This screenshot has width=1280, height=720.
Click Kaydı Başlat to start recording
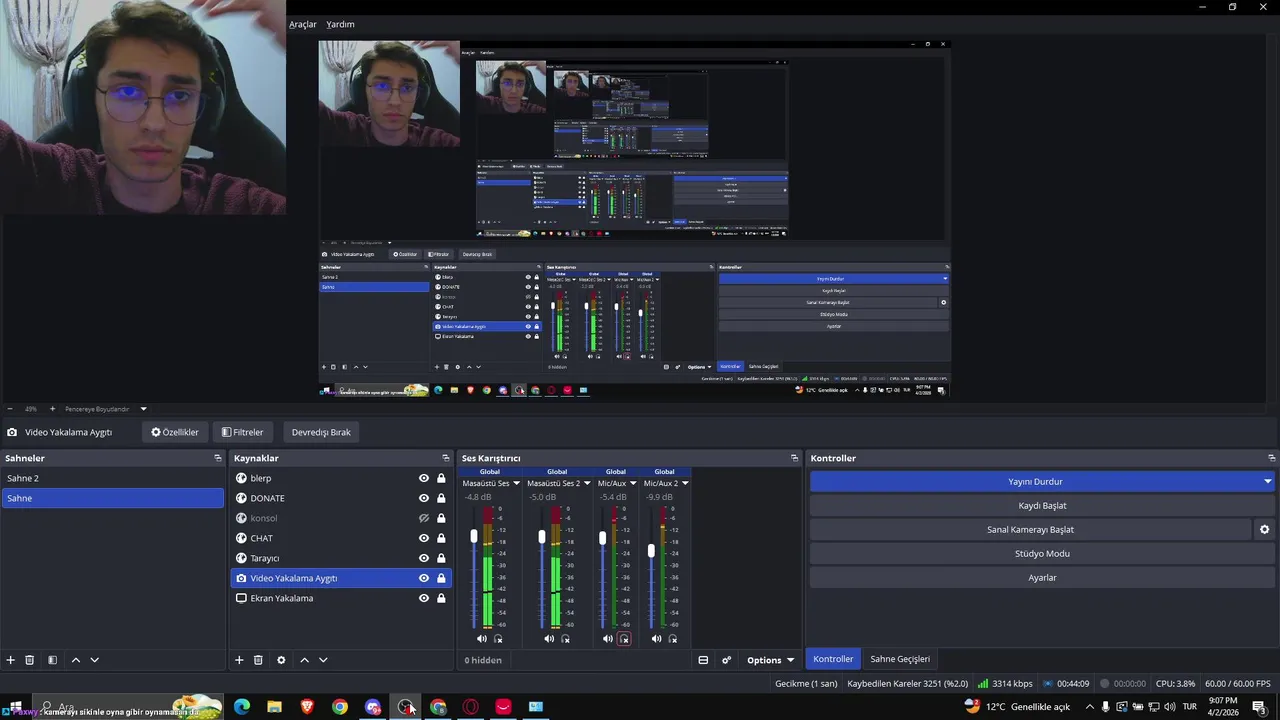pos(1042,506)
